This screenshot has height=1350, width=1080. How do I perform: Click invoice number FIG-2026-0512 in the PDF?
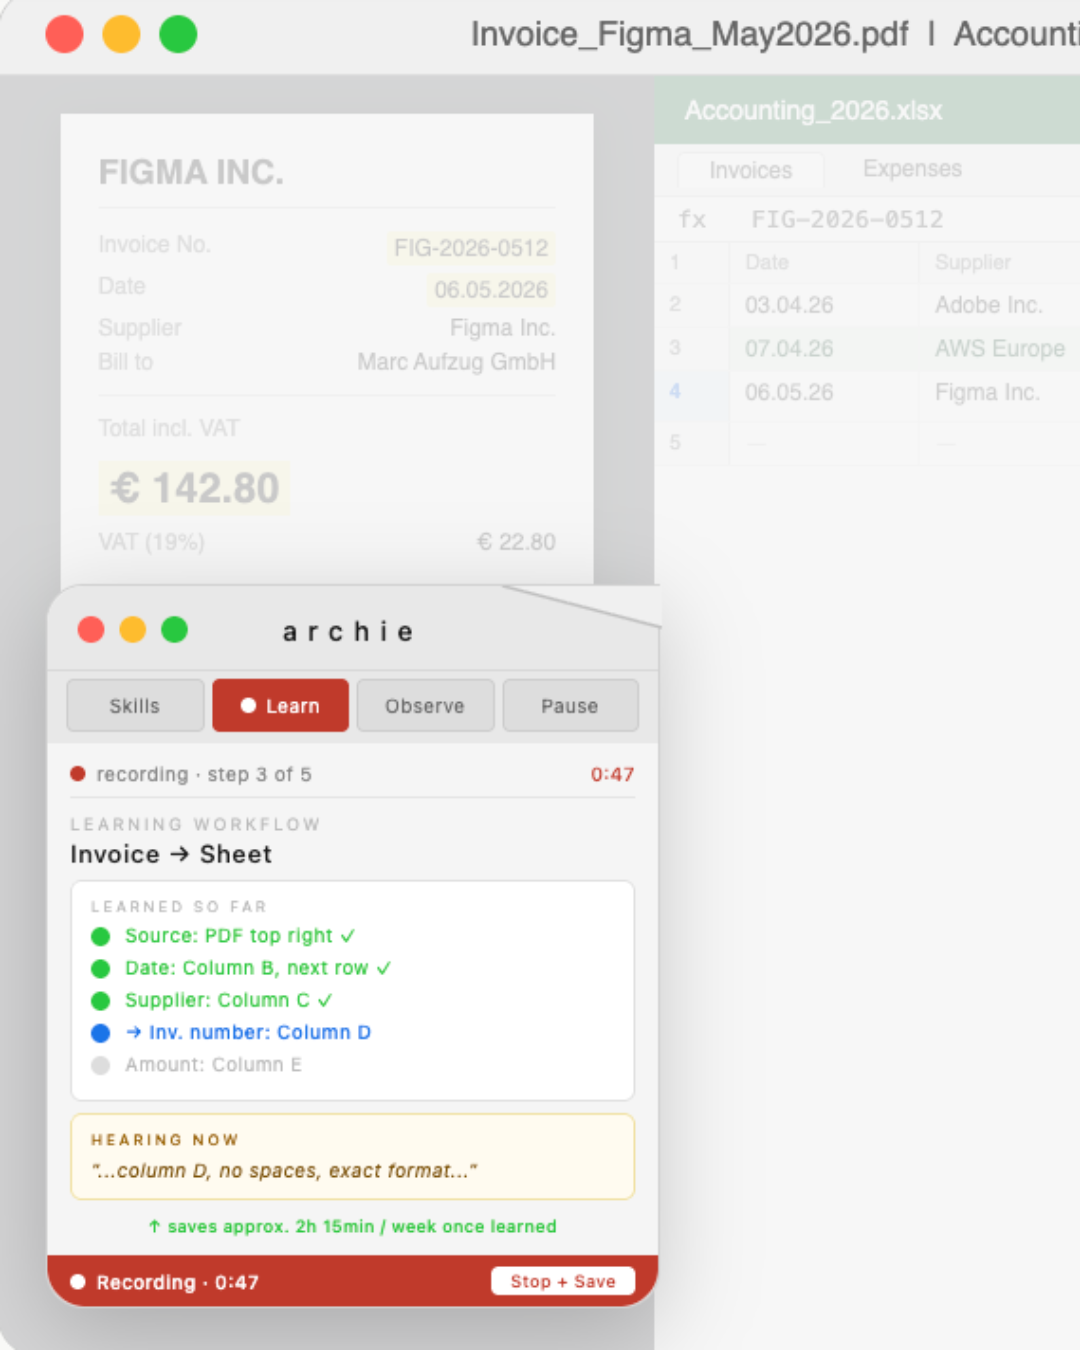point(471,248)
